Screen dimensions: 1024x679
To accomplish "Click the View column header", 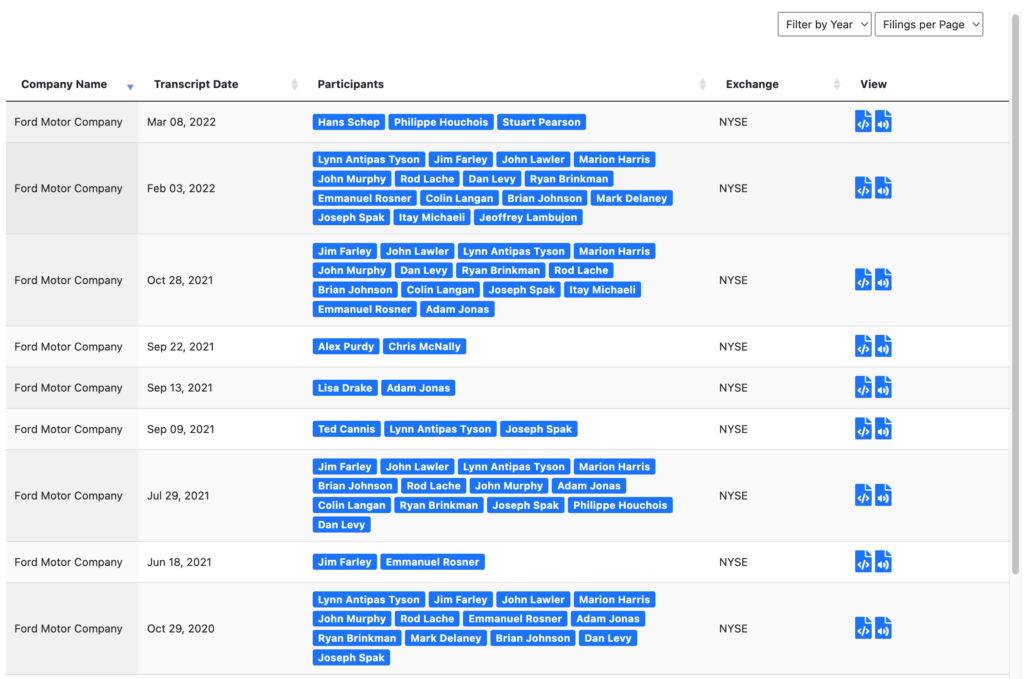I will [x=873, y=84].
